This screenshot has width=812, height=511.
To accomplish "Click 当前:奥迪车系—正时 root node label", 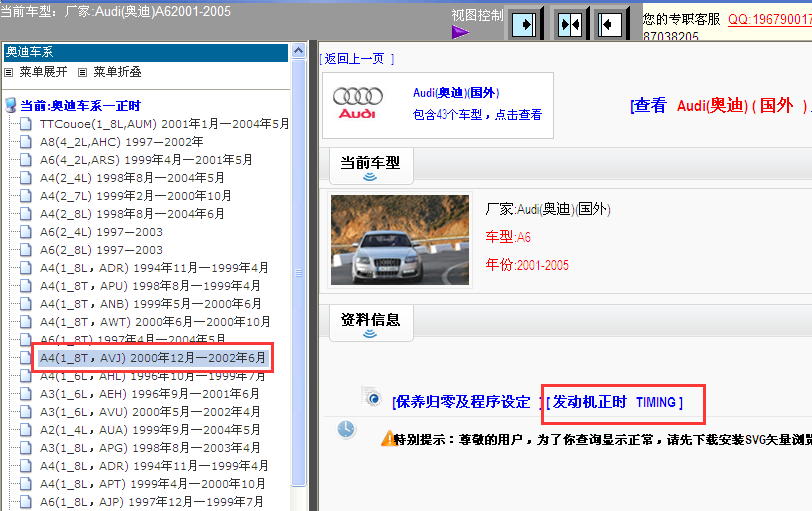I will point(80,106).
